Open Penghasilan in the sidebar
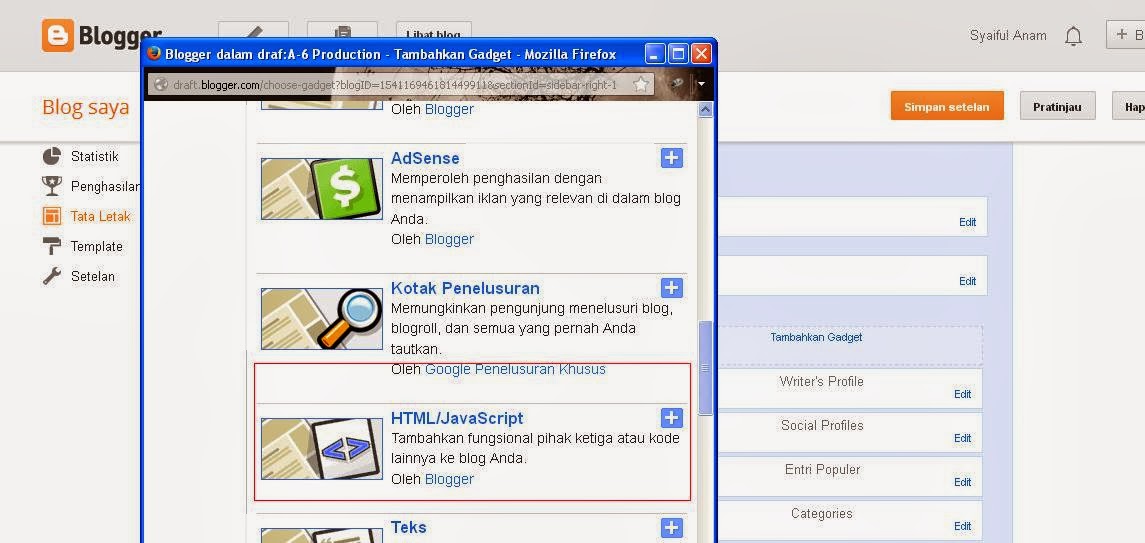This screenshot has width=1145, height=543. point(107,186)
